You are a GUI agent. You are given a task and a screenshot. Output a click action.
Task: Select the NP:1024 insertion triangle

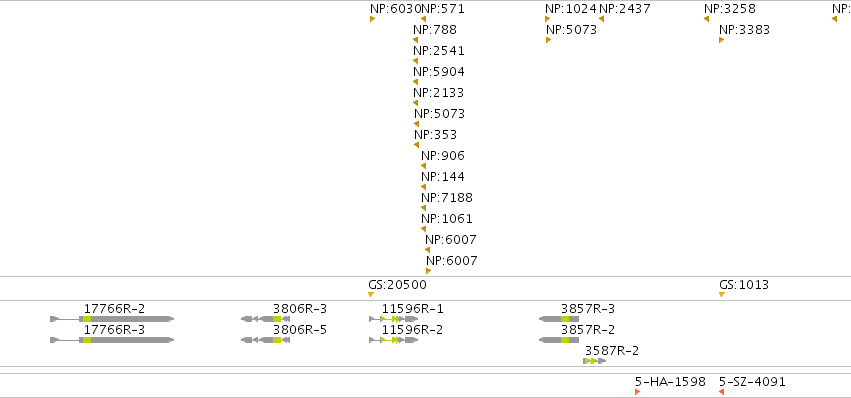coord(548,19)
